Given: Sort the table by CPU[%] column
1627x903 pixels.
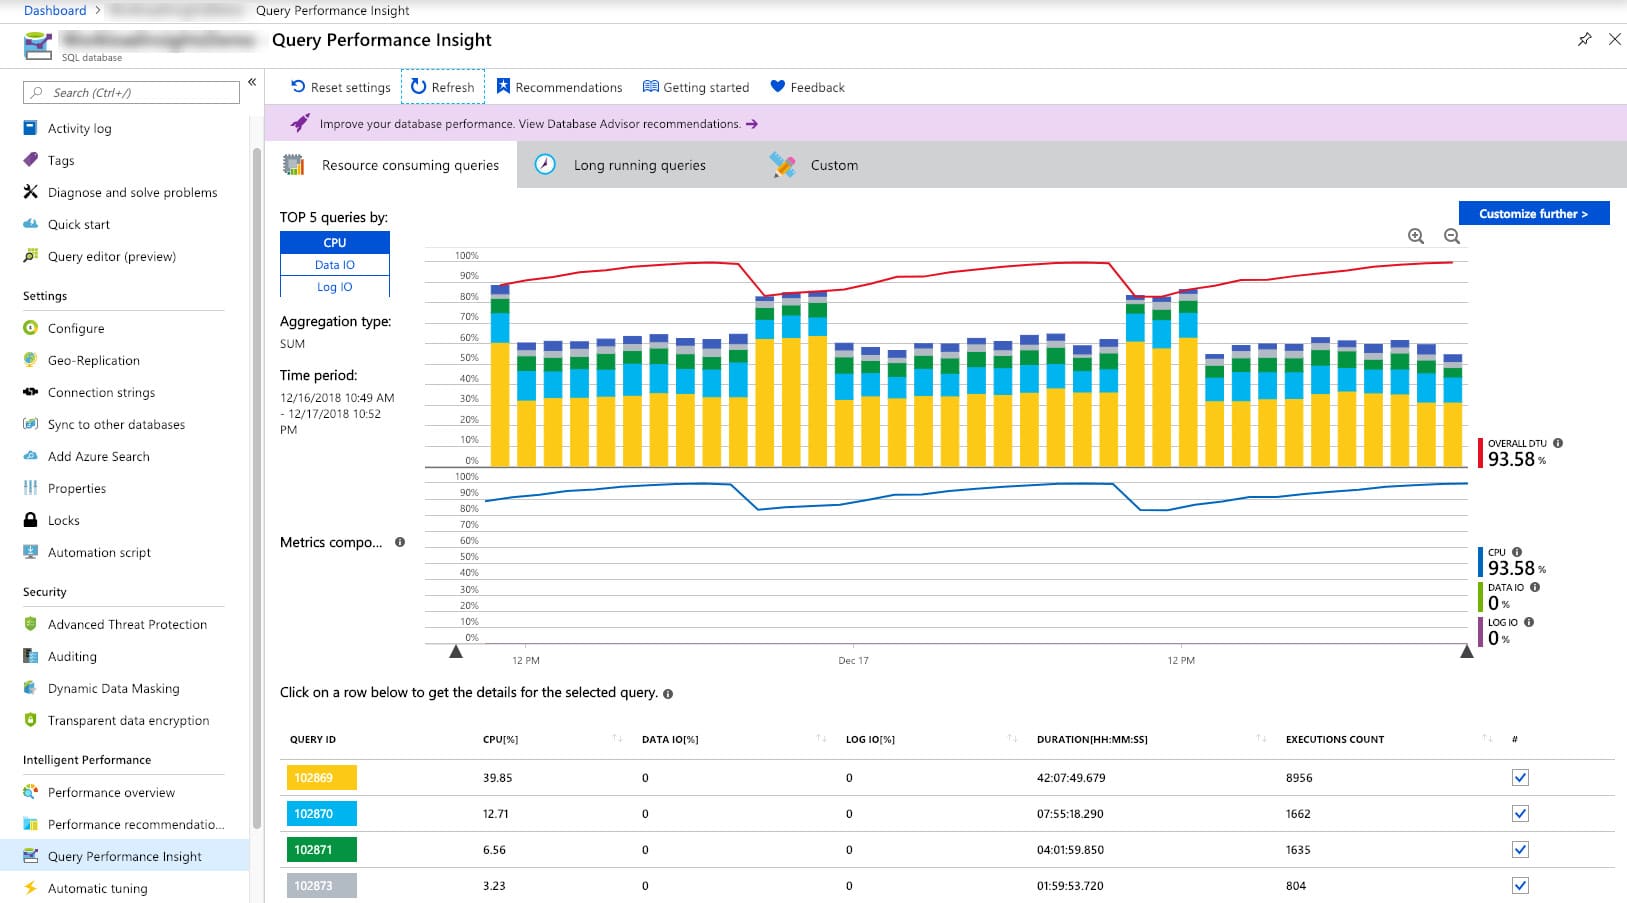Looking at the screenshot, I should [x=614, y=739].
